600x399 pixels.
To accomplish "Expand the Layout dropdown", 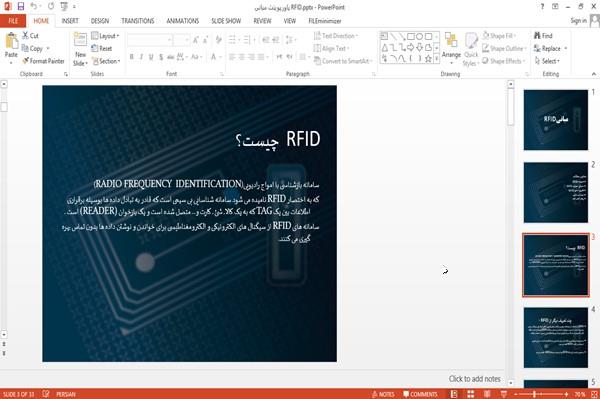I will coord(105,36).
